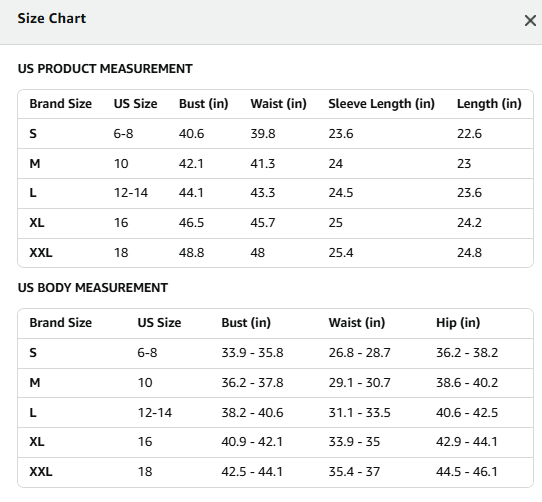Click the 40.9 - 42.1 bust range for XL
The image size is (542, 502).
point(252,442)
